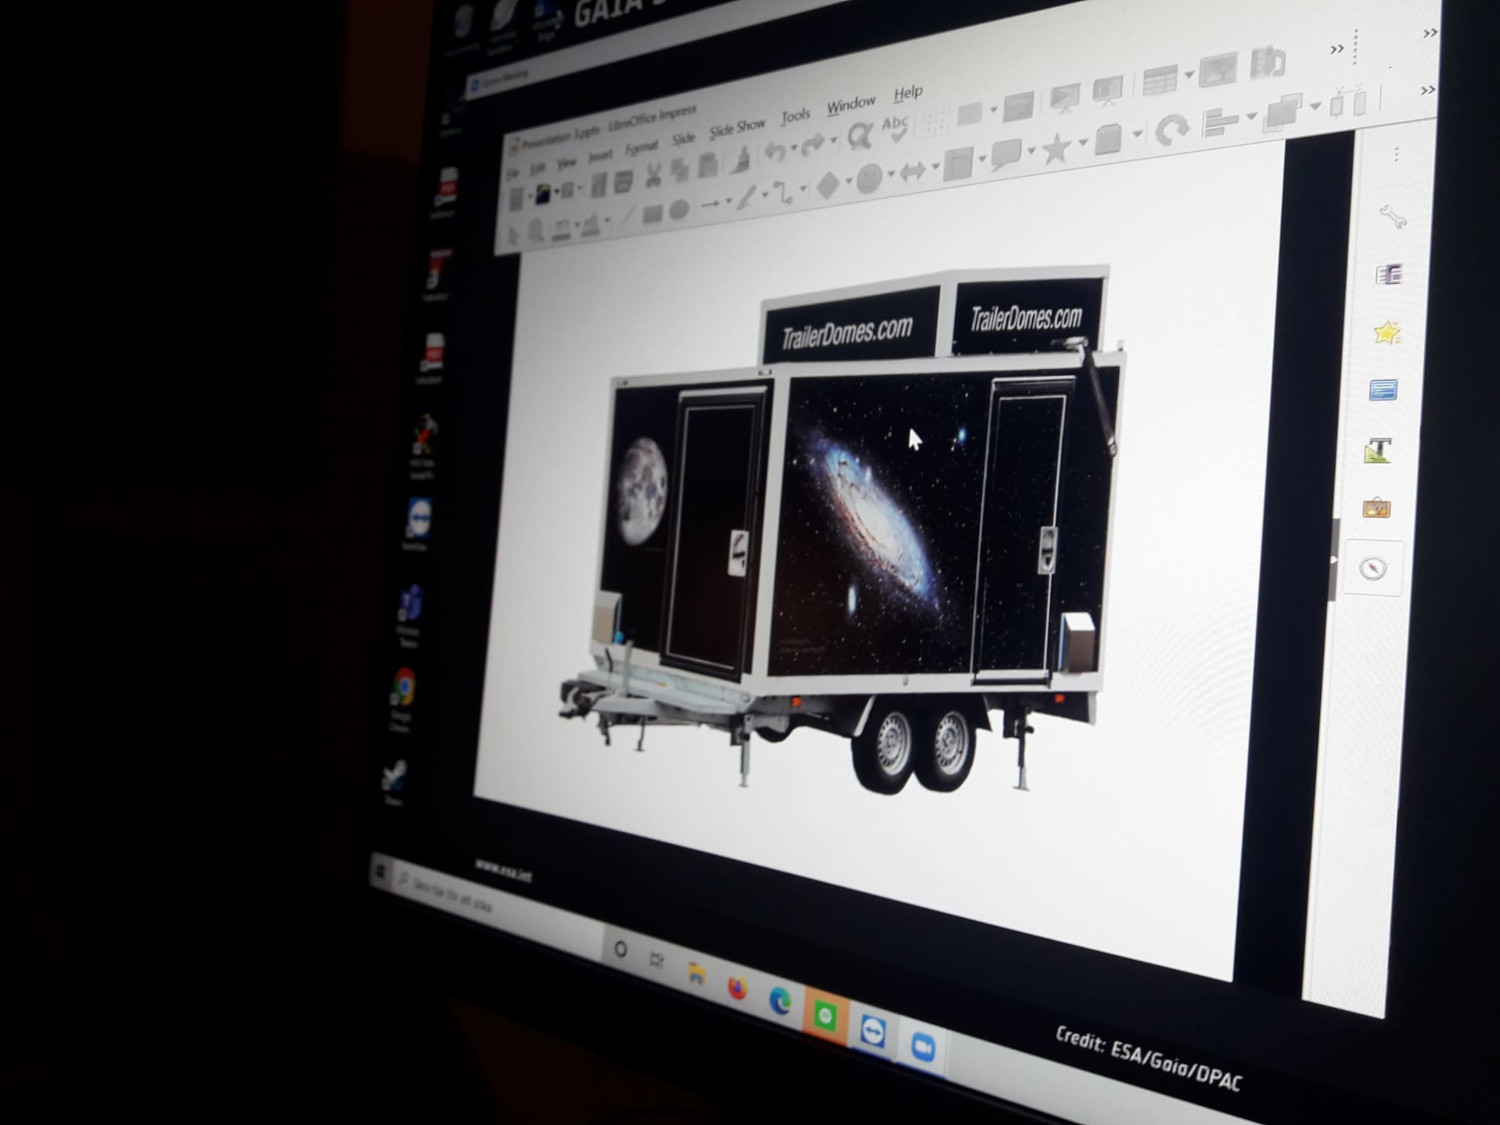This screenshot has width=1500, height=1125.
Task: Click the Insert Table icon
Action: (x=1159, y=80)
